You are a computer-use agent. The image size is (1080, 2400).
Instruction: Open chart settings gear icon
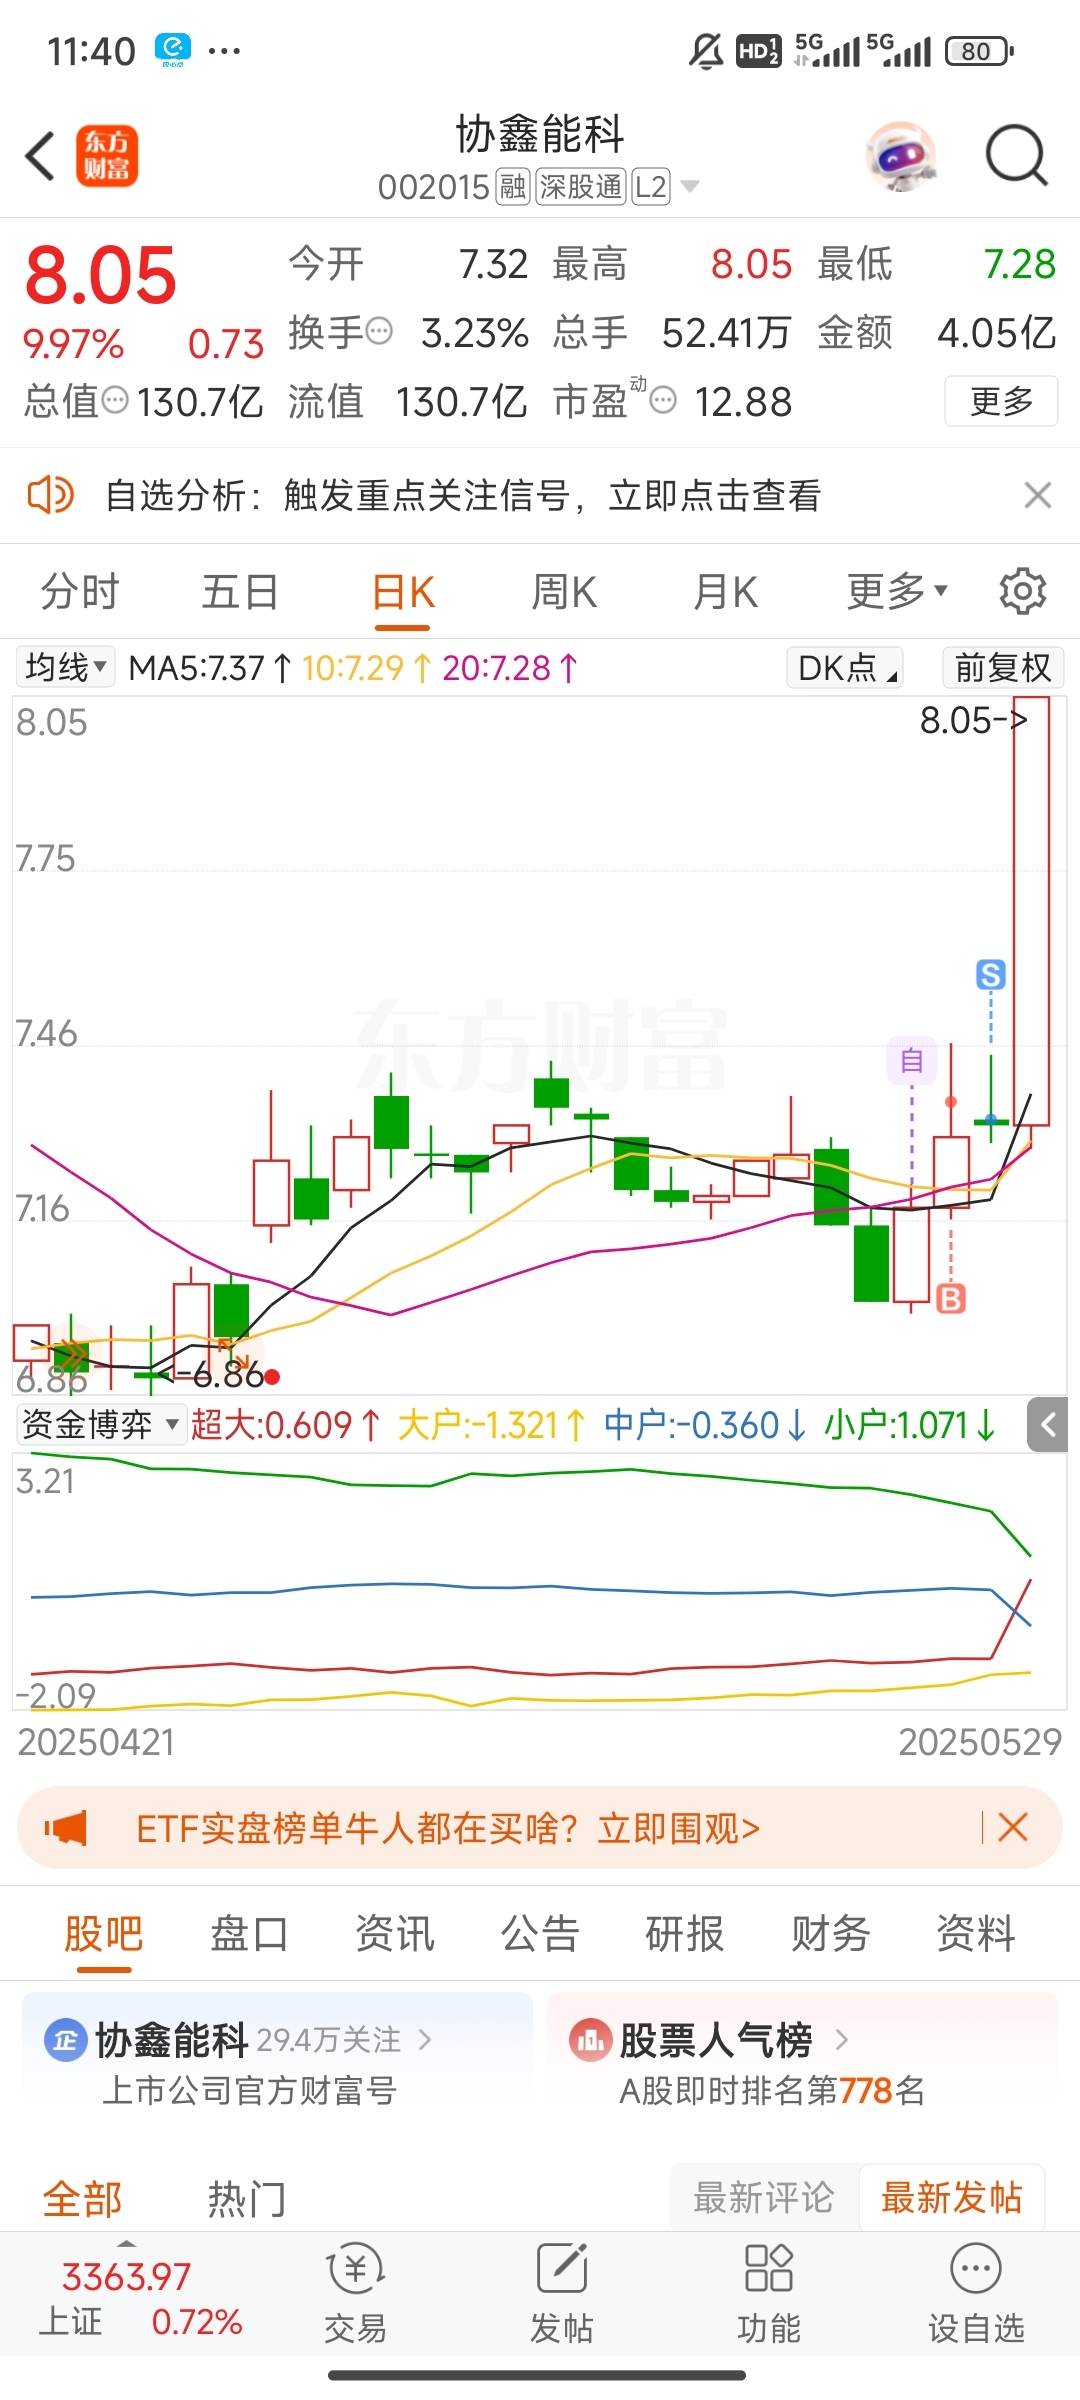[1023, 591]
